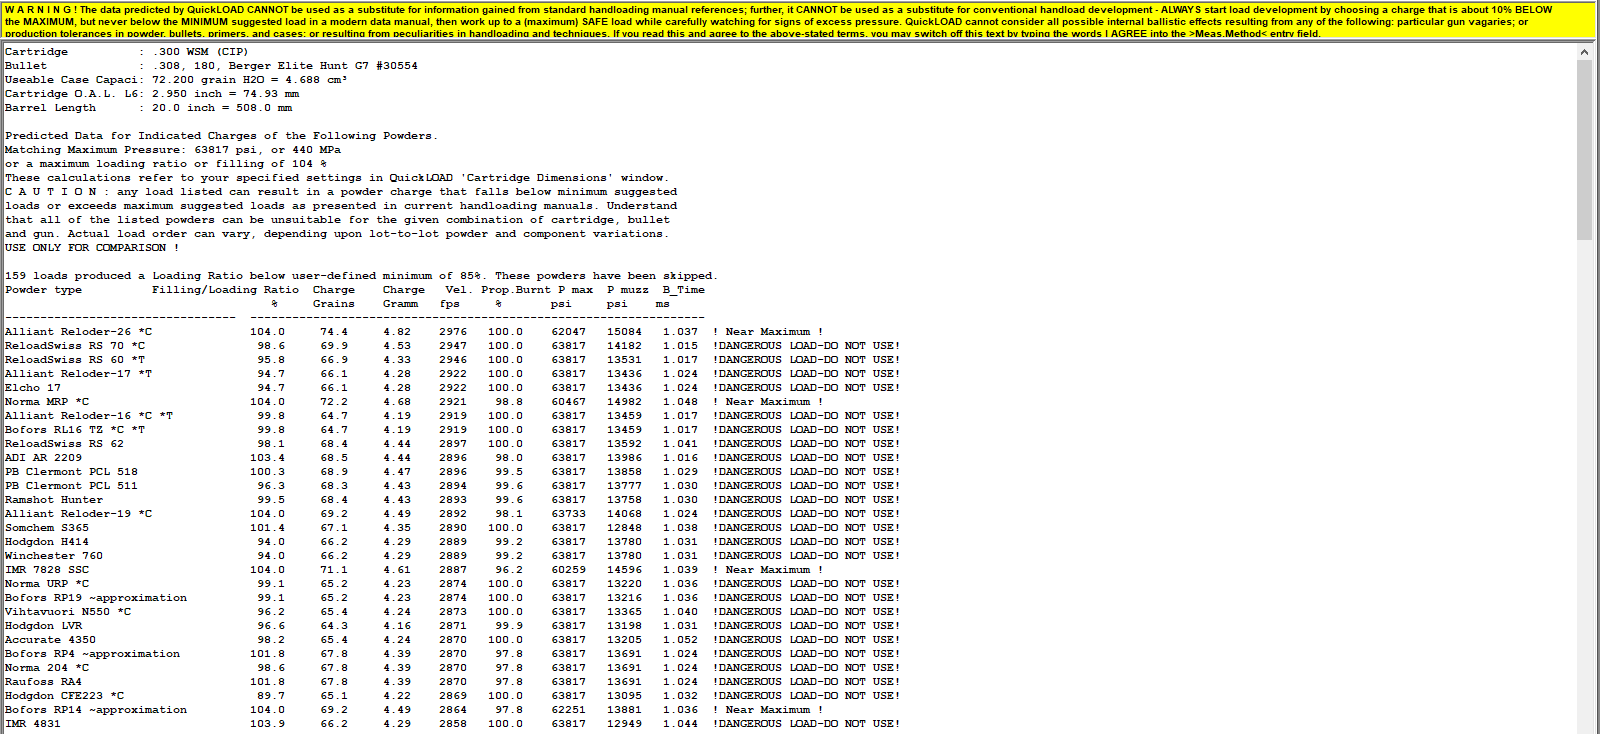Select the PB Clermont PCL 518 row
The image size is (1600, 734).
click(452, 472)
